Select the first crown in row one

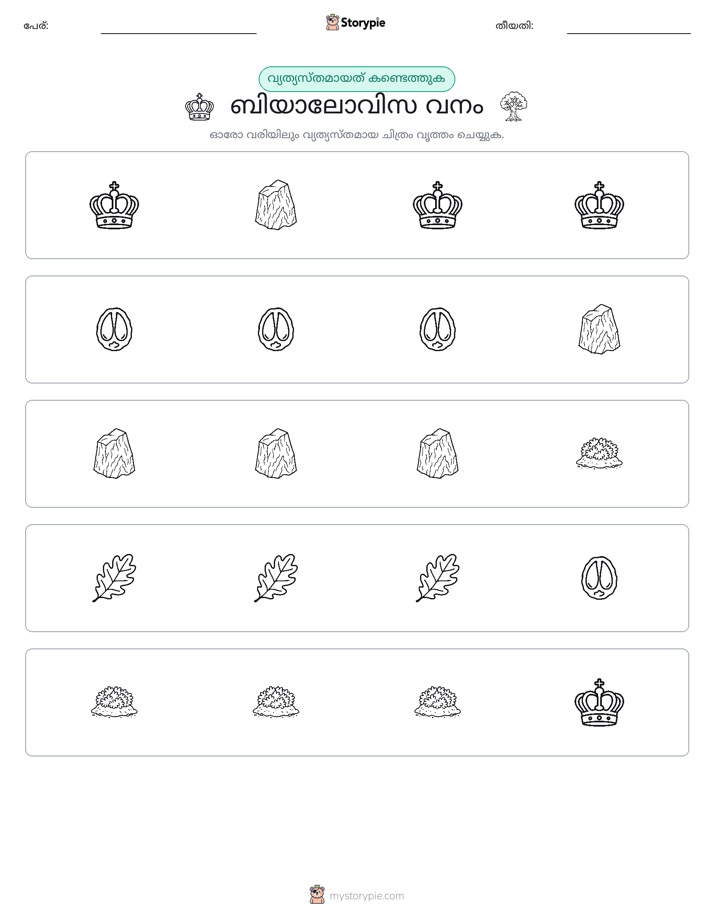click(114, 205)
